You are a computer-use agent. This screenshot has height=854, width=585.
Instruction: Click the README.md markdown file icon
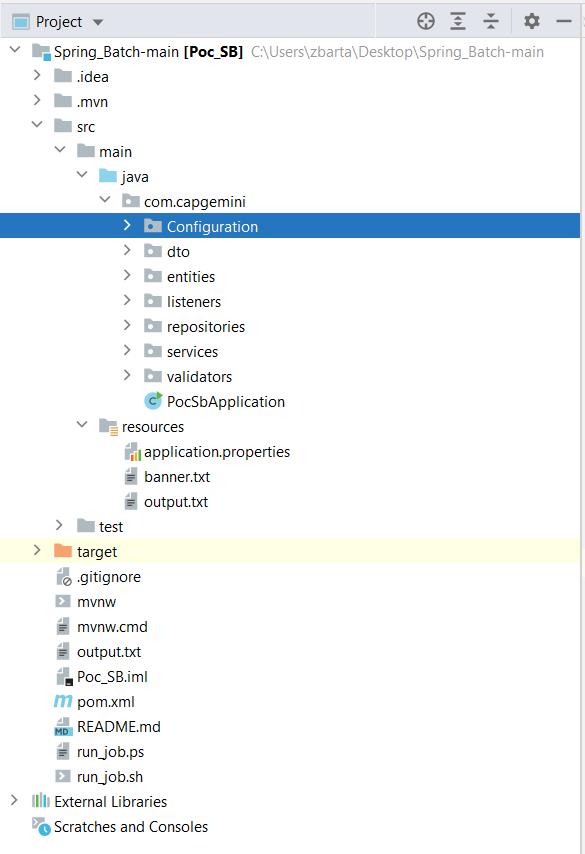63,727
